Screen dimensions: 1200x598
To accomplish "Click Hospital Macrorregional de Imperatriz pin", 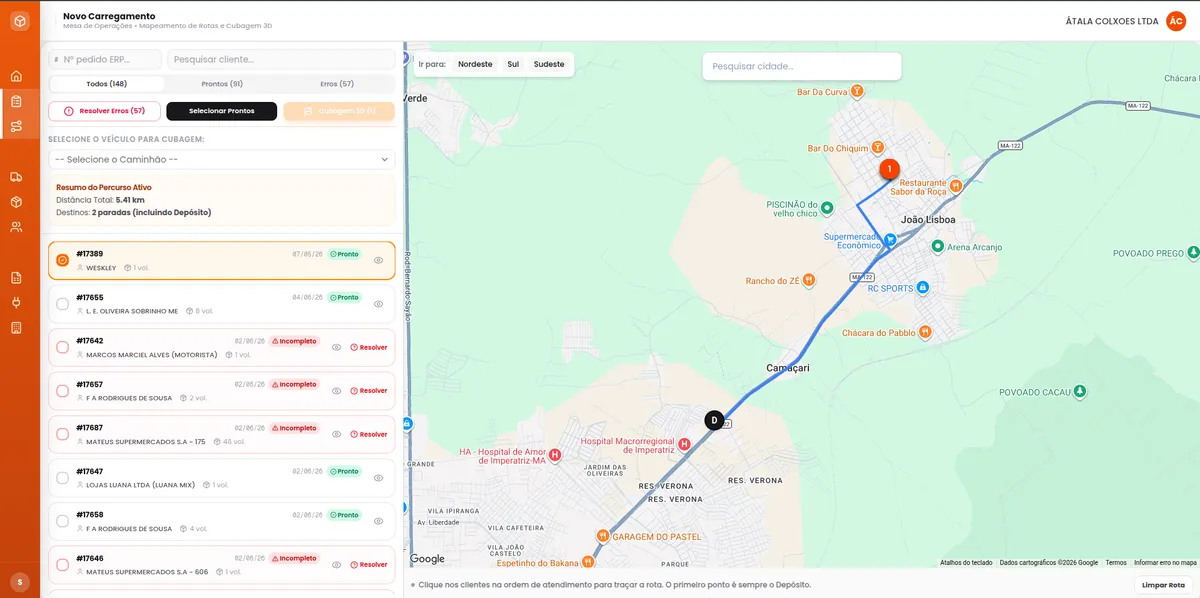I will (x=684, y=444).
